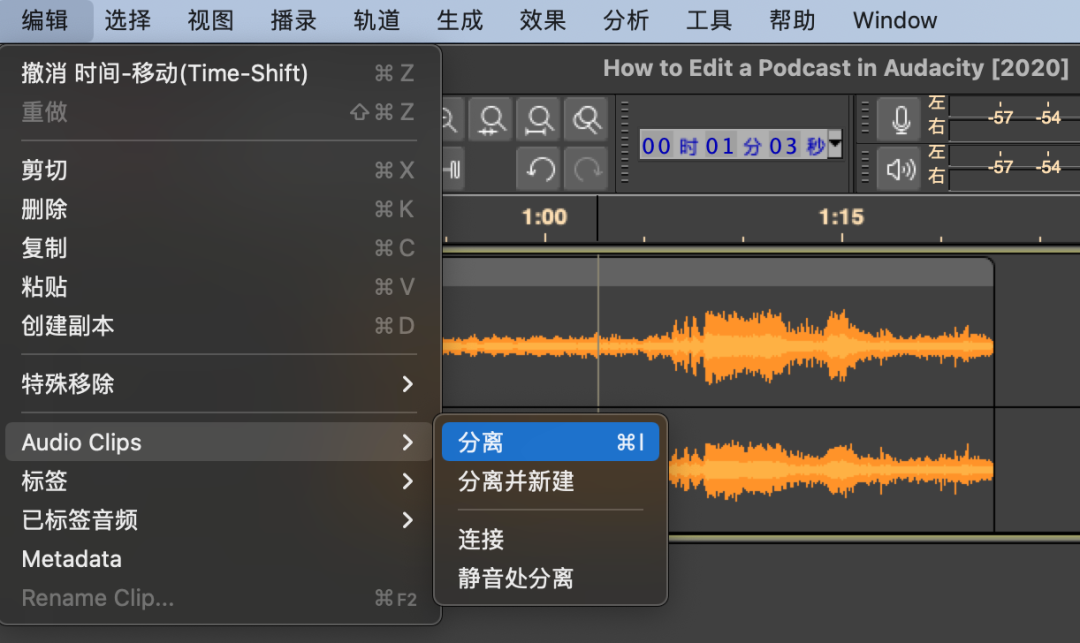This screenshot has height=643, width=1080.
Task: Click the Undo arrow toolbar icon
Action: tap(538, 169)
